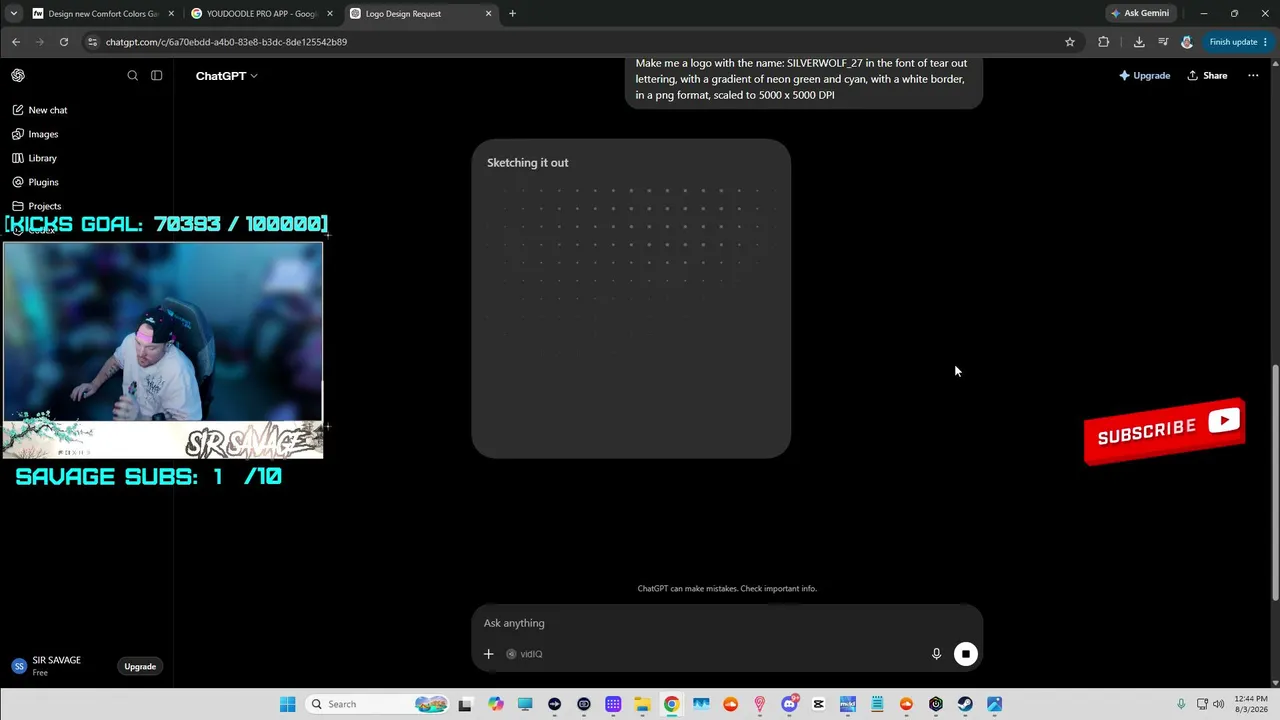The image size is (1280, 720).
Task: Reload the current page
Action: 64,42
